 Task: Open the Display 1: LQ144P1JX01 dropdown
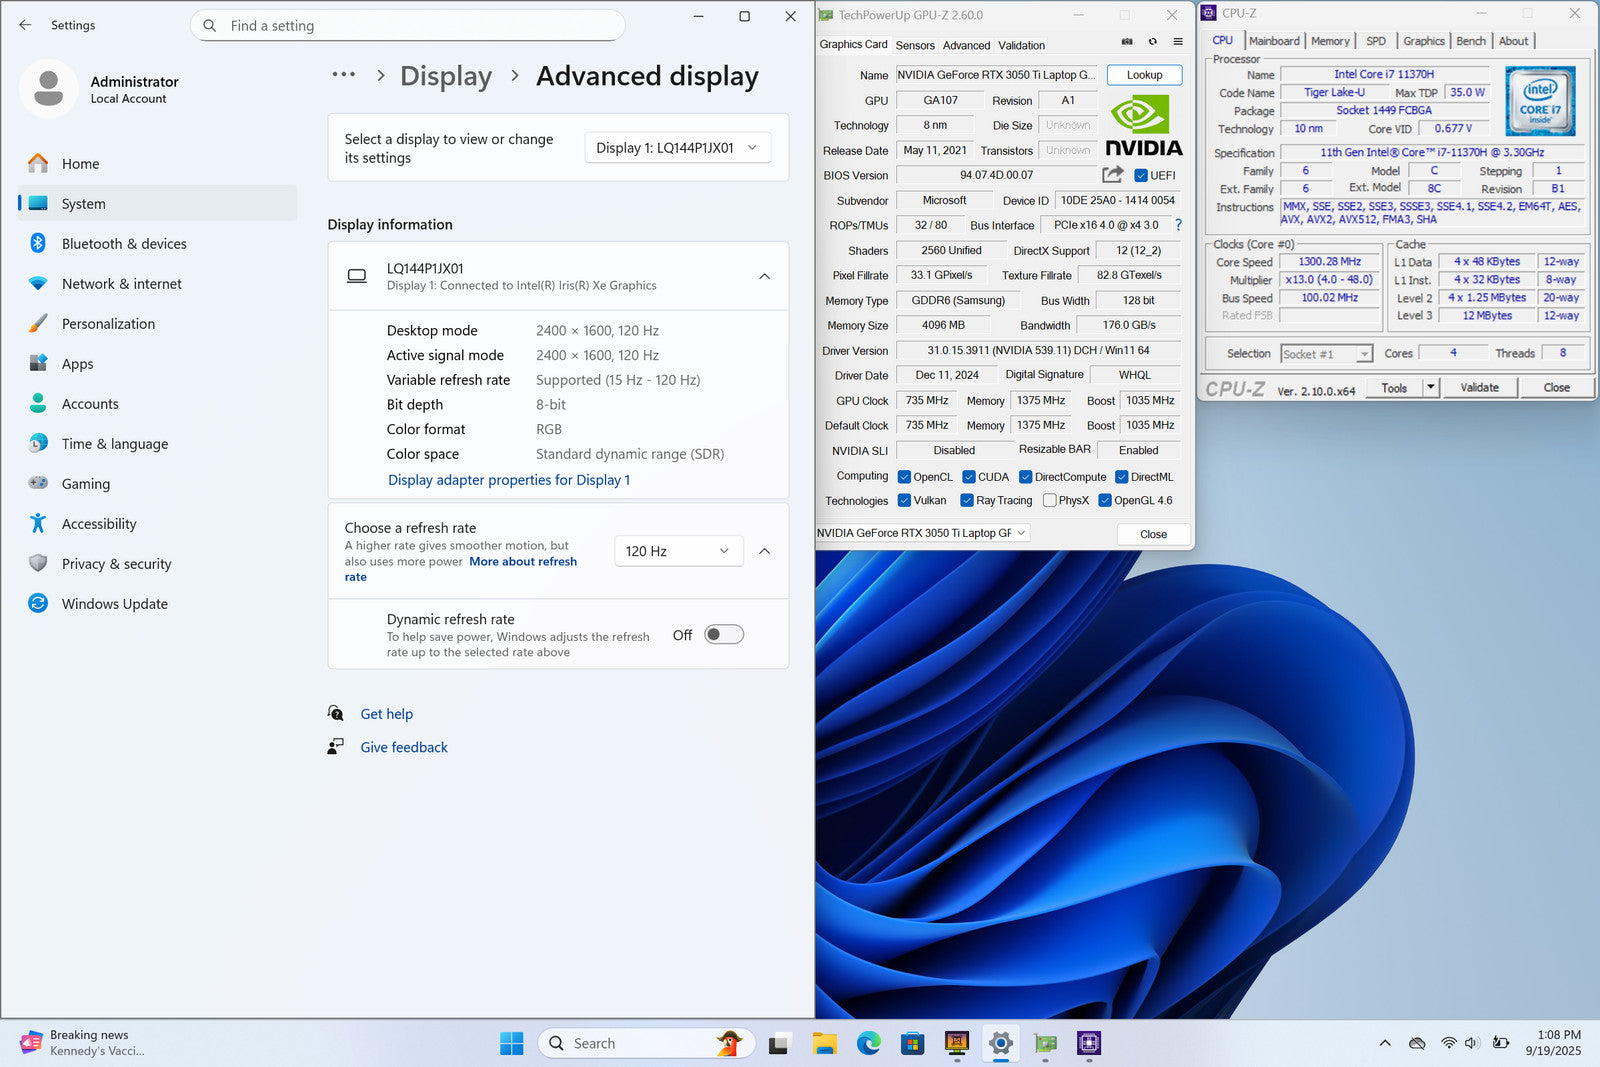point(677,148)
